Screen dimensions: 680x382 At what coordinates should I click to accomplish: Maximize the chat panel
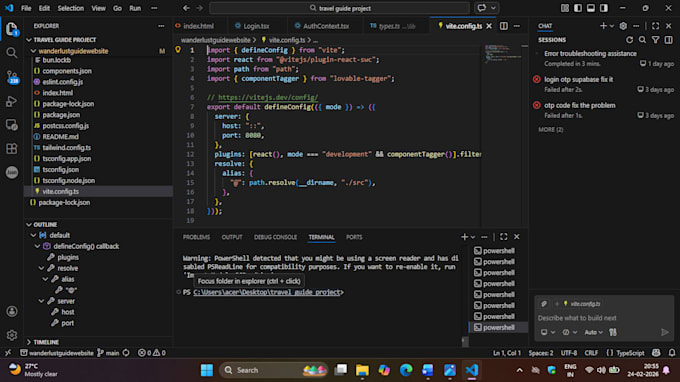pos(655,26)
